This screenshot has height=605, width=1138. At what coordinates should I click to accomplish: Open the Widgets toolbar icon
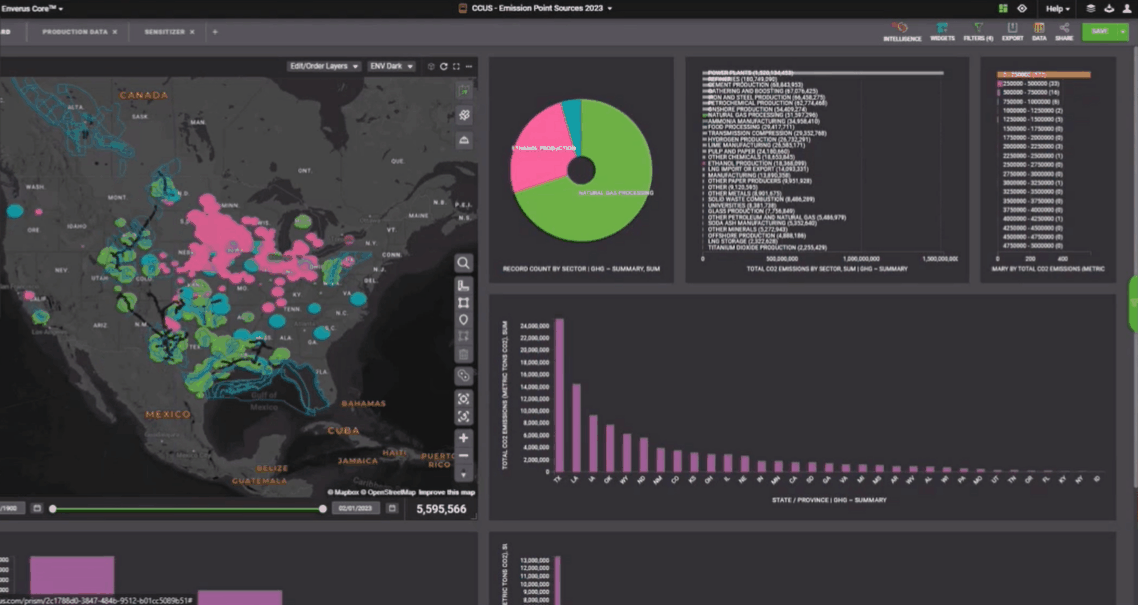click(x=942, y=30)
